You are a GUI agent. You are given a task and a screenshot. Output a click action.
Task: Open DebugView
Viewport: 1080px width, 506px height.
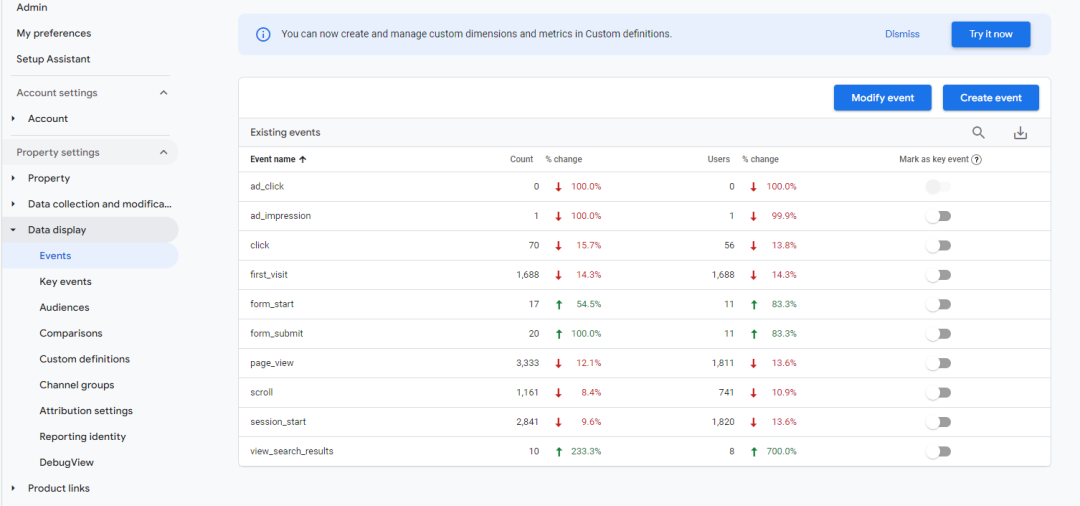click(67, 463)
